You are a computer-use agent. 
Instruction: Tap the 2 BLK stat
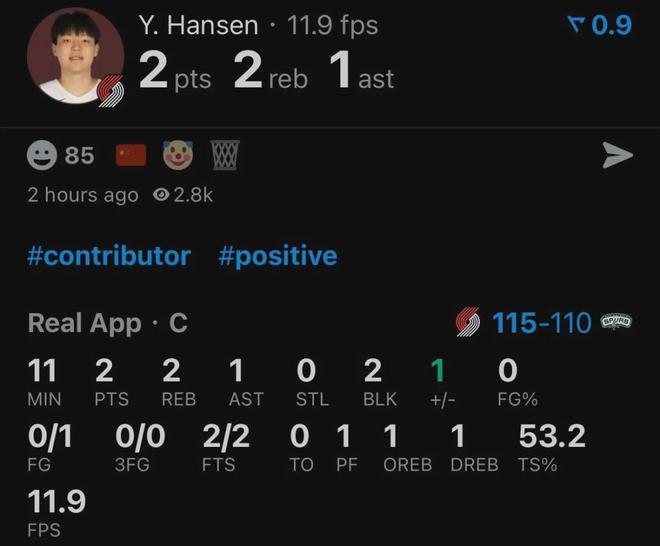[372, 372]
